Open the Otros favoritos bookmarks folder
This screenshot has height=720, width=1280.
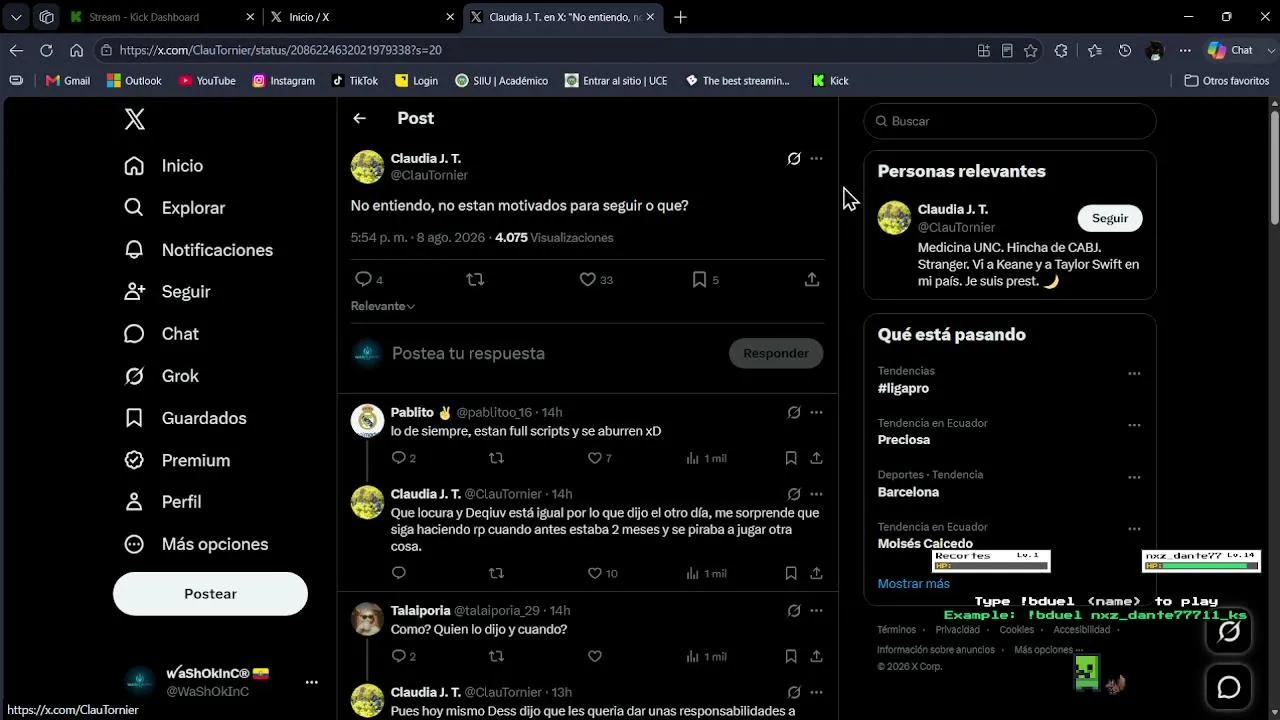(x=1227, y=81)
